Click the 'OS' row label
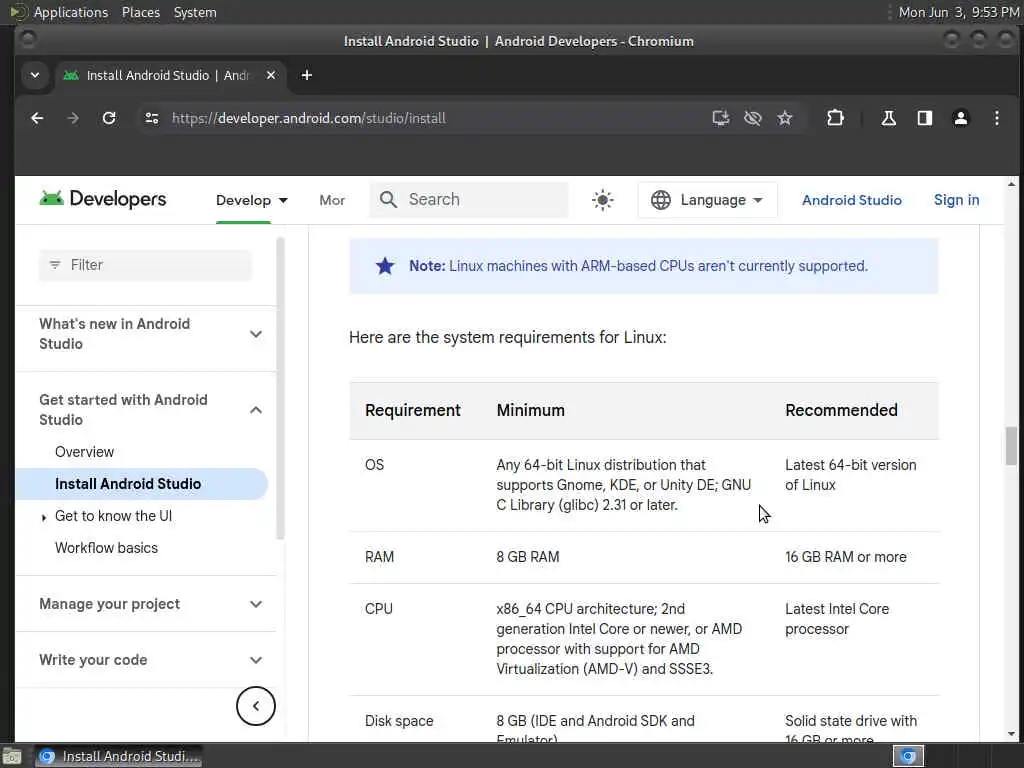 pos(374,465)
